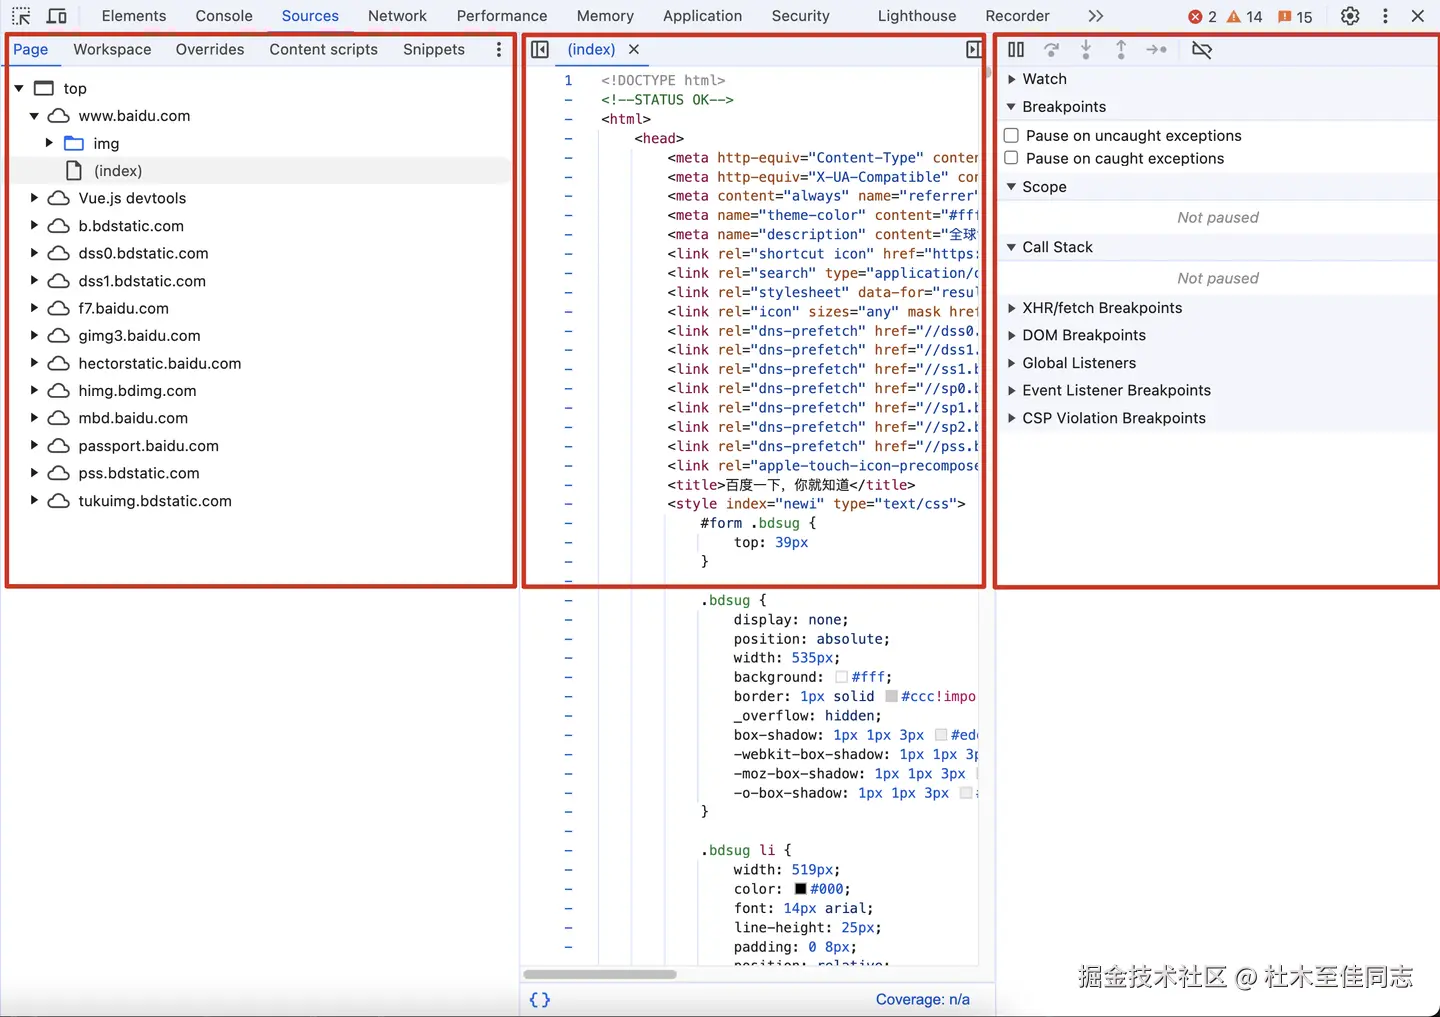This screenshot has width=1440, height=1017.
Task: Expand passport.baidu.com domain
Action: (34, 446)
